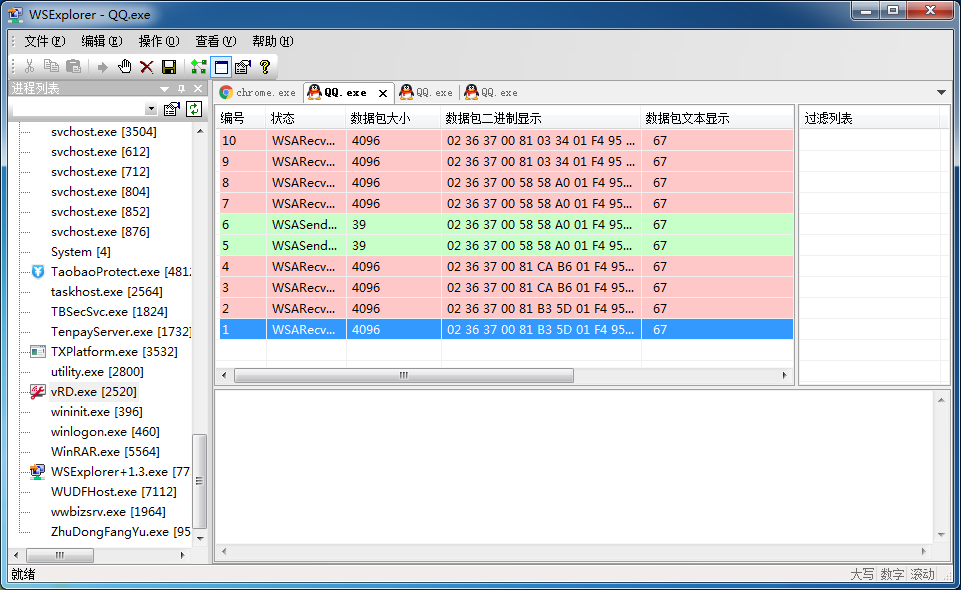Click the right arrow start capture icon
Image resolution: width=961 pixels, height=590 pixels.
(102, 67)
